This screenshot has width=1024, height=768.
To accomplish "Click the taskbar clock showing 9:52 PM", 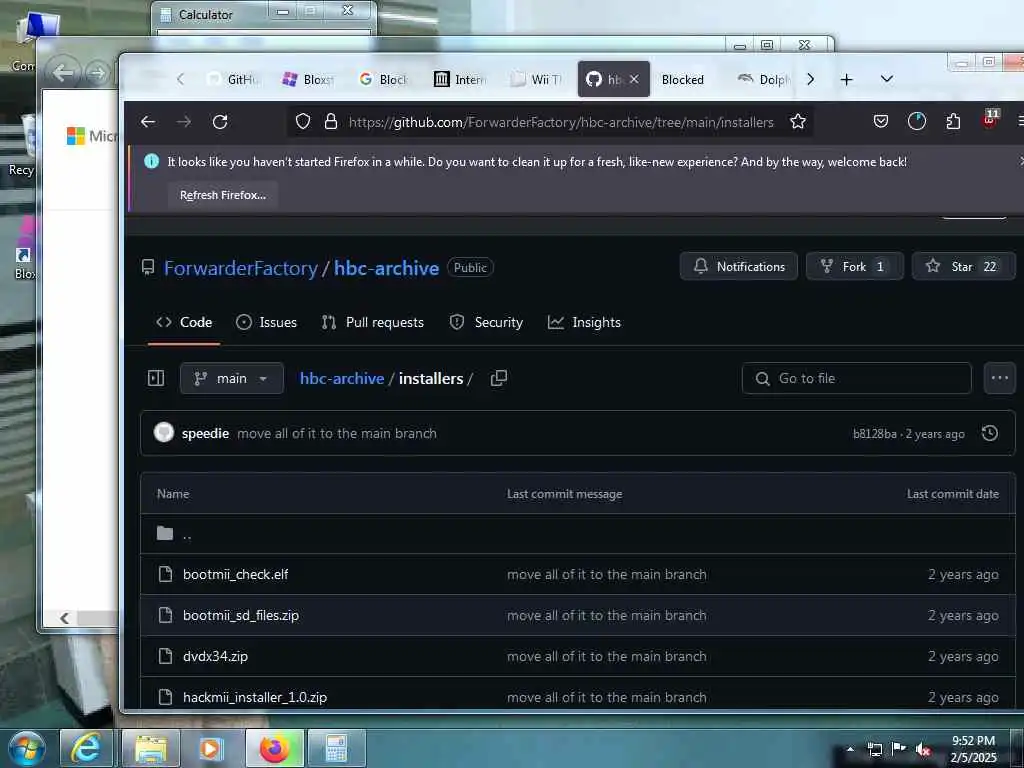I will coord(973,749).
